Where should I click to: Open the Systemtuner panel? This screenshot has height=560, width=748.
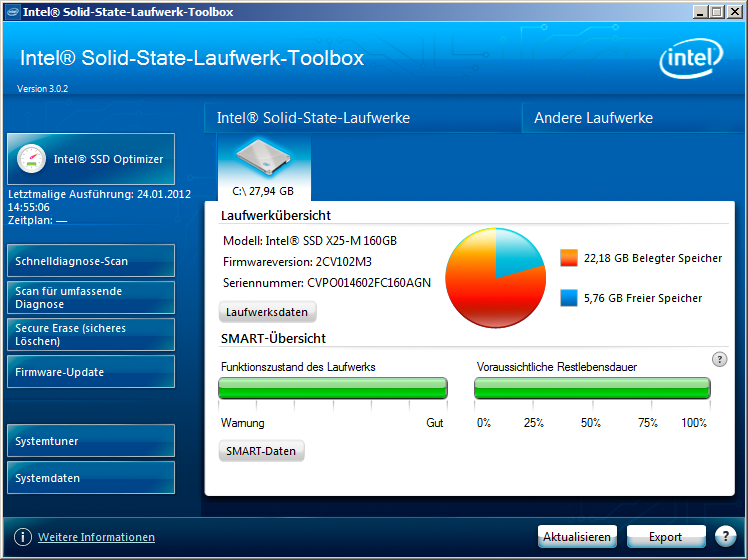[x=91, y=441]
